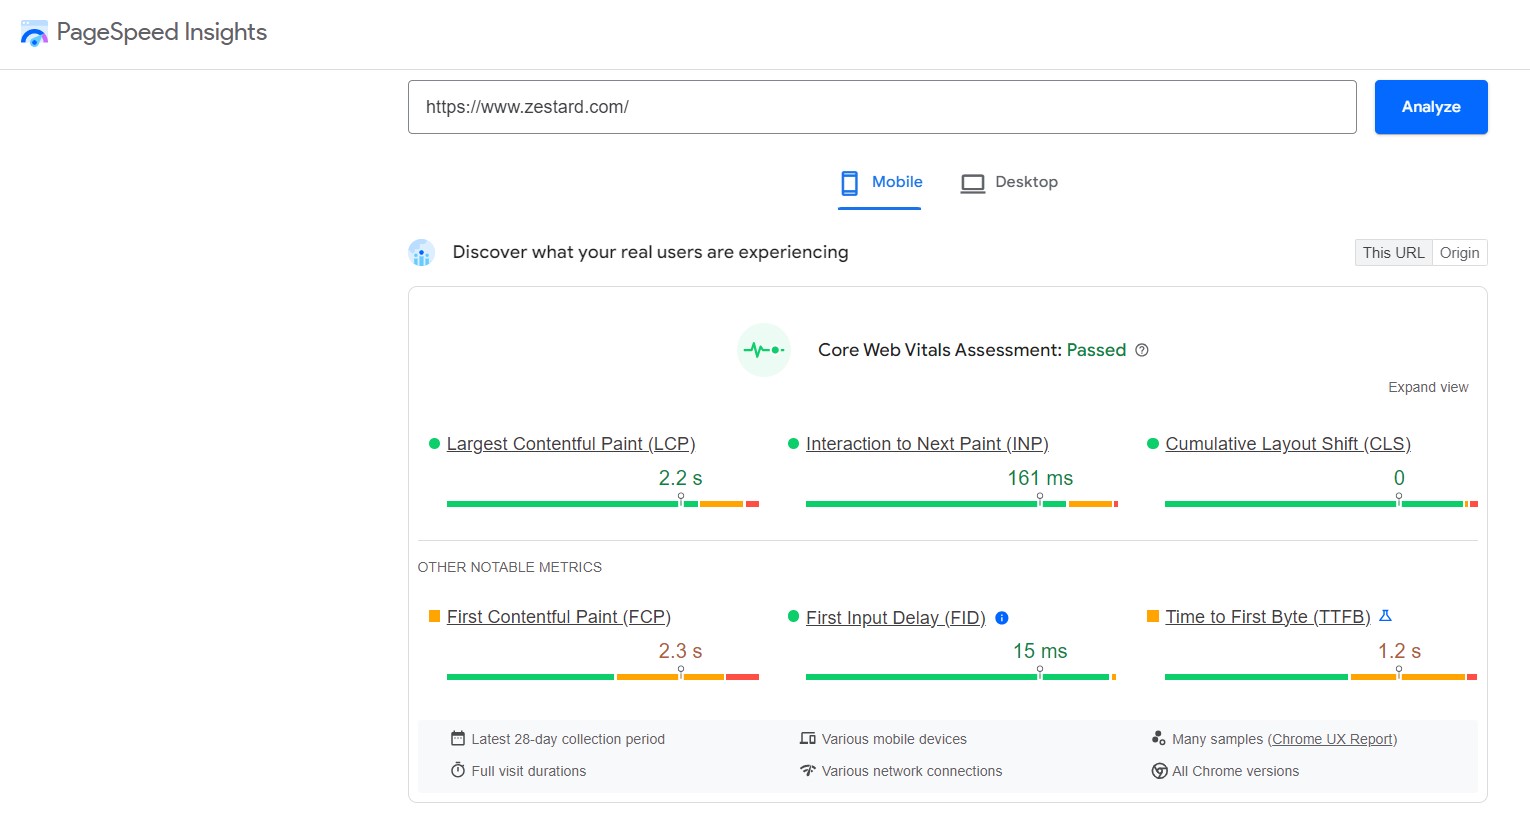Click the orange square beside TTFB
The height and width of the screenshot is (826, 1530).
point(1152,617)
